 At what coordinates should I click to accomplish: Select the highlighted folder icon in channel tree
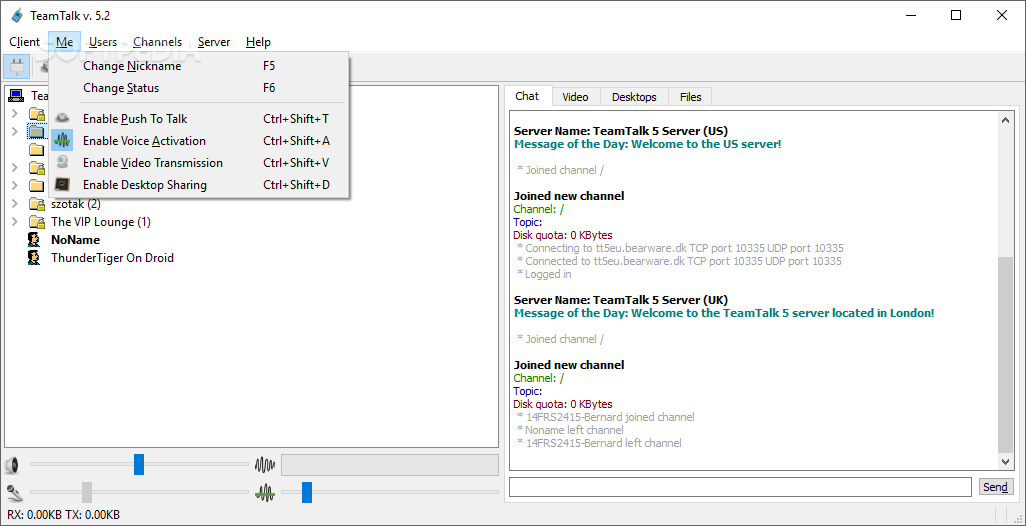(37, 132)
